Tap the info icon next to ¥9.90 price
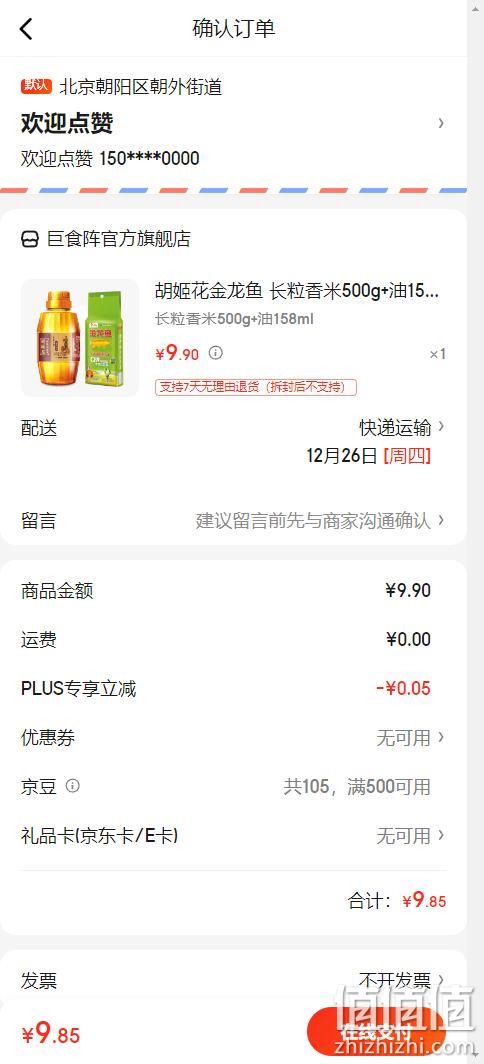 click(x=215, y=353)
